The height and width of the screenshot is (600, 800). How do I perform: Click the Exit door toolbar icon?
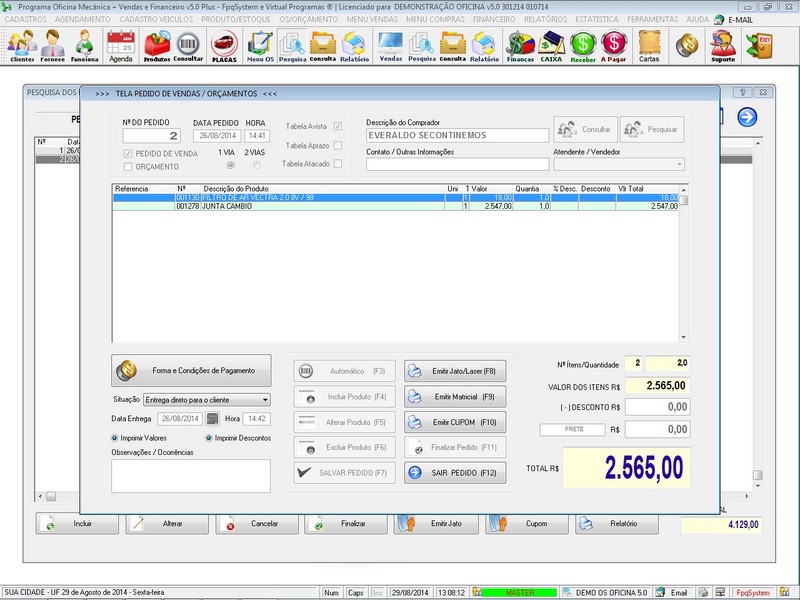[x=759, y=45]
